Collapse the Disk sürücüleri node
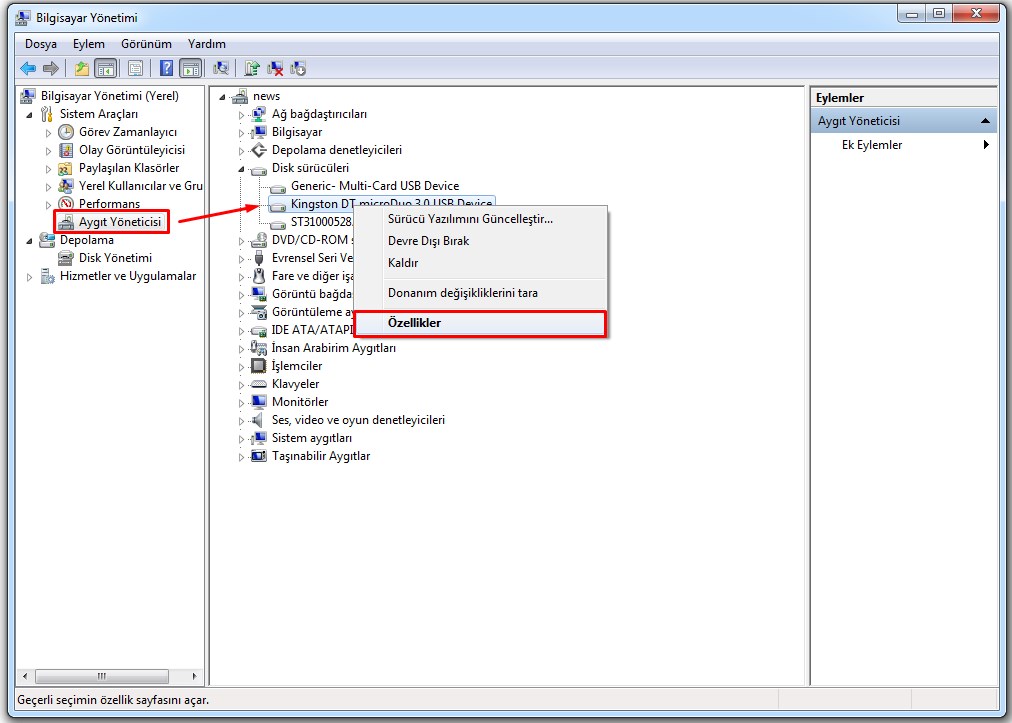 (x=241, y=169)
